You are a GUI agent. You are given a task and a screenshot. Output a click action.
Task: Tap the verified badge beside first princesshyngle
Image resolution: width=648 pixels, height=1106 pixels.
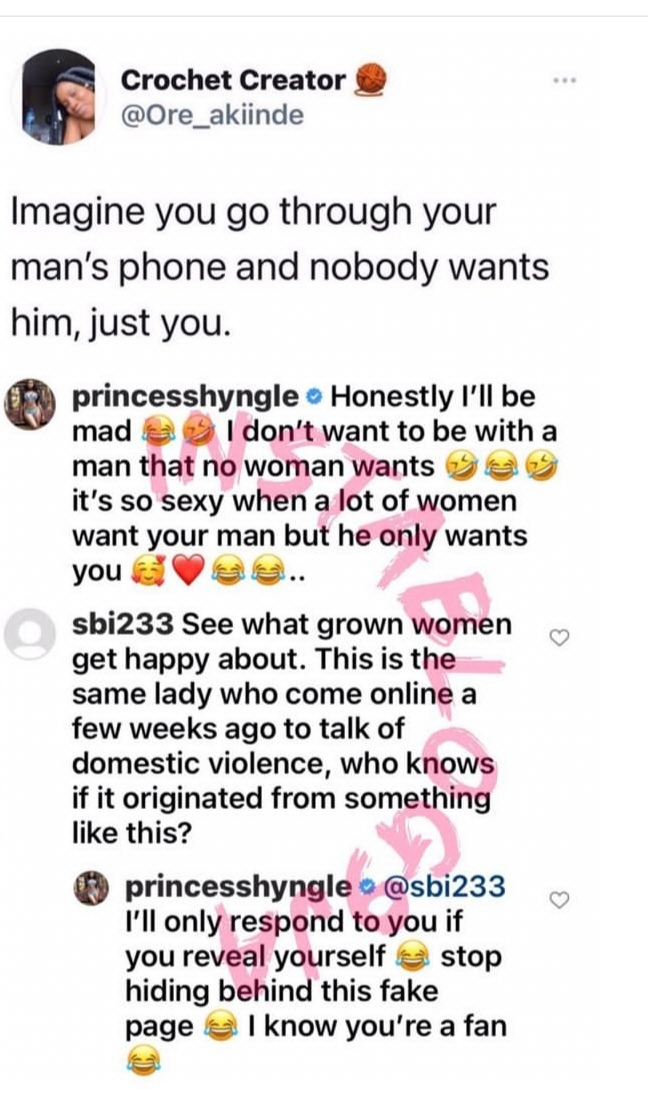coord(314,399)
